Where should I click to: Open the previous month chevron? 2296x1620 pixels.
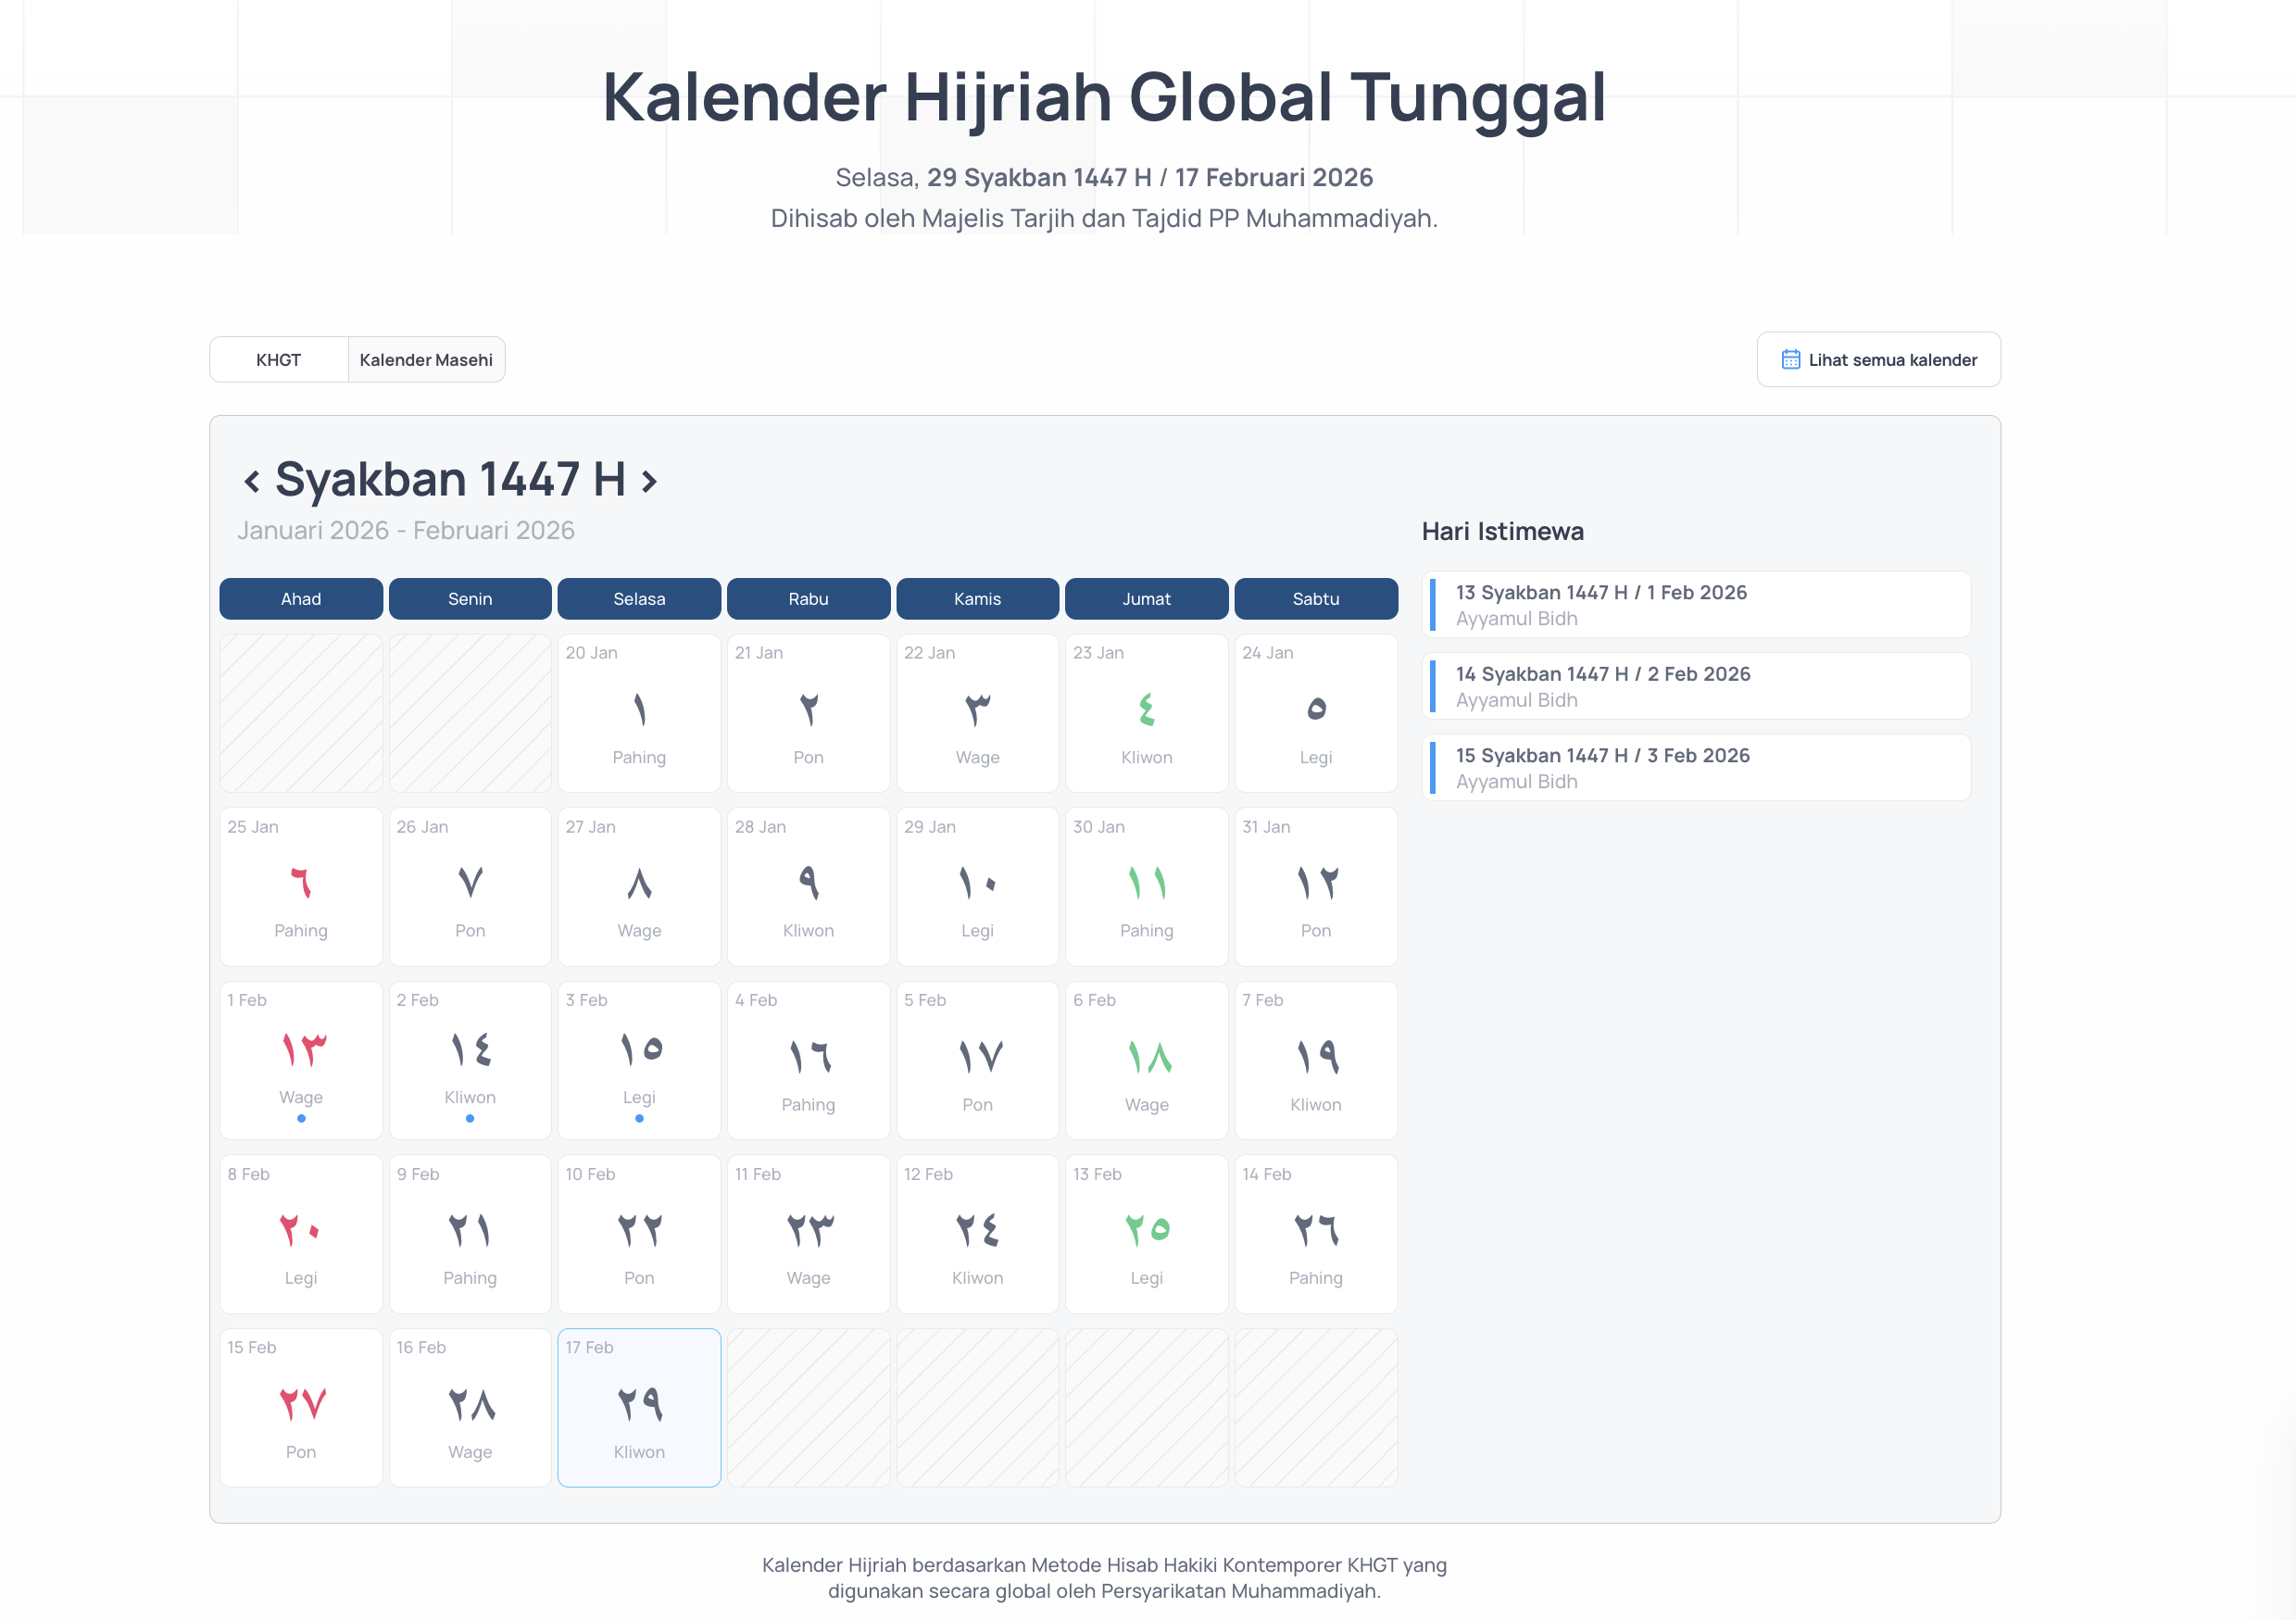tap(251, 479)
